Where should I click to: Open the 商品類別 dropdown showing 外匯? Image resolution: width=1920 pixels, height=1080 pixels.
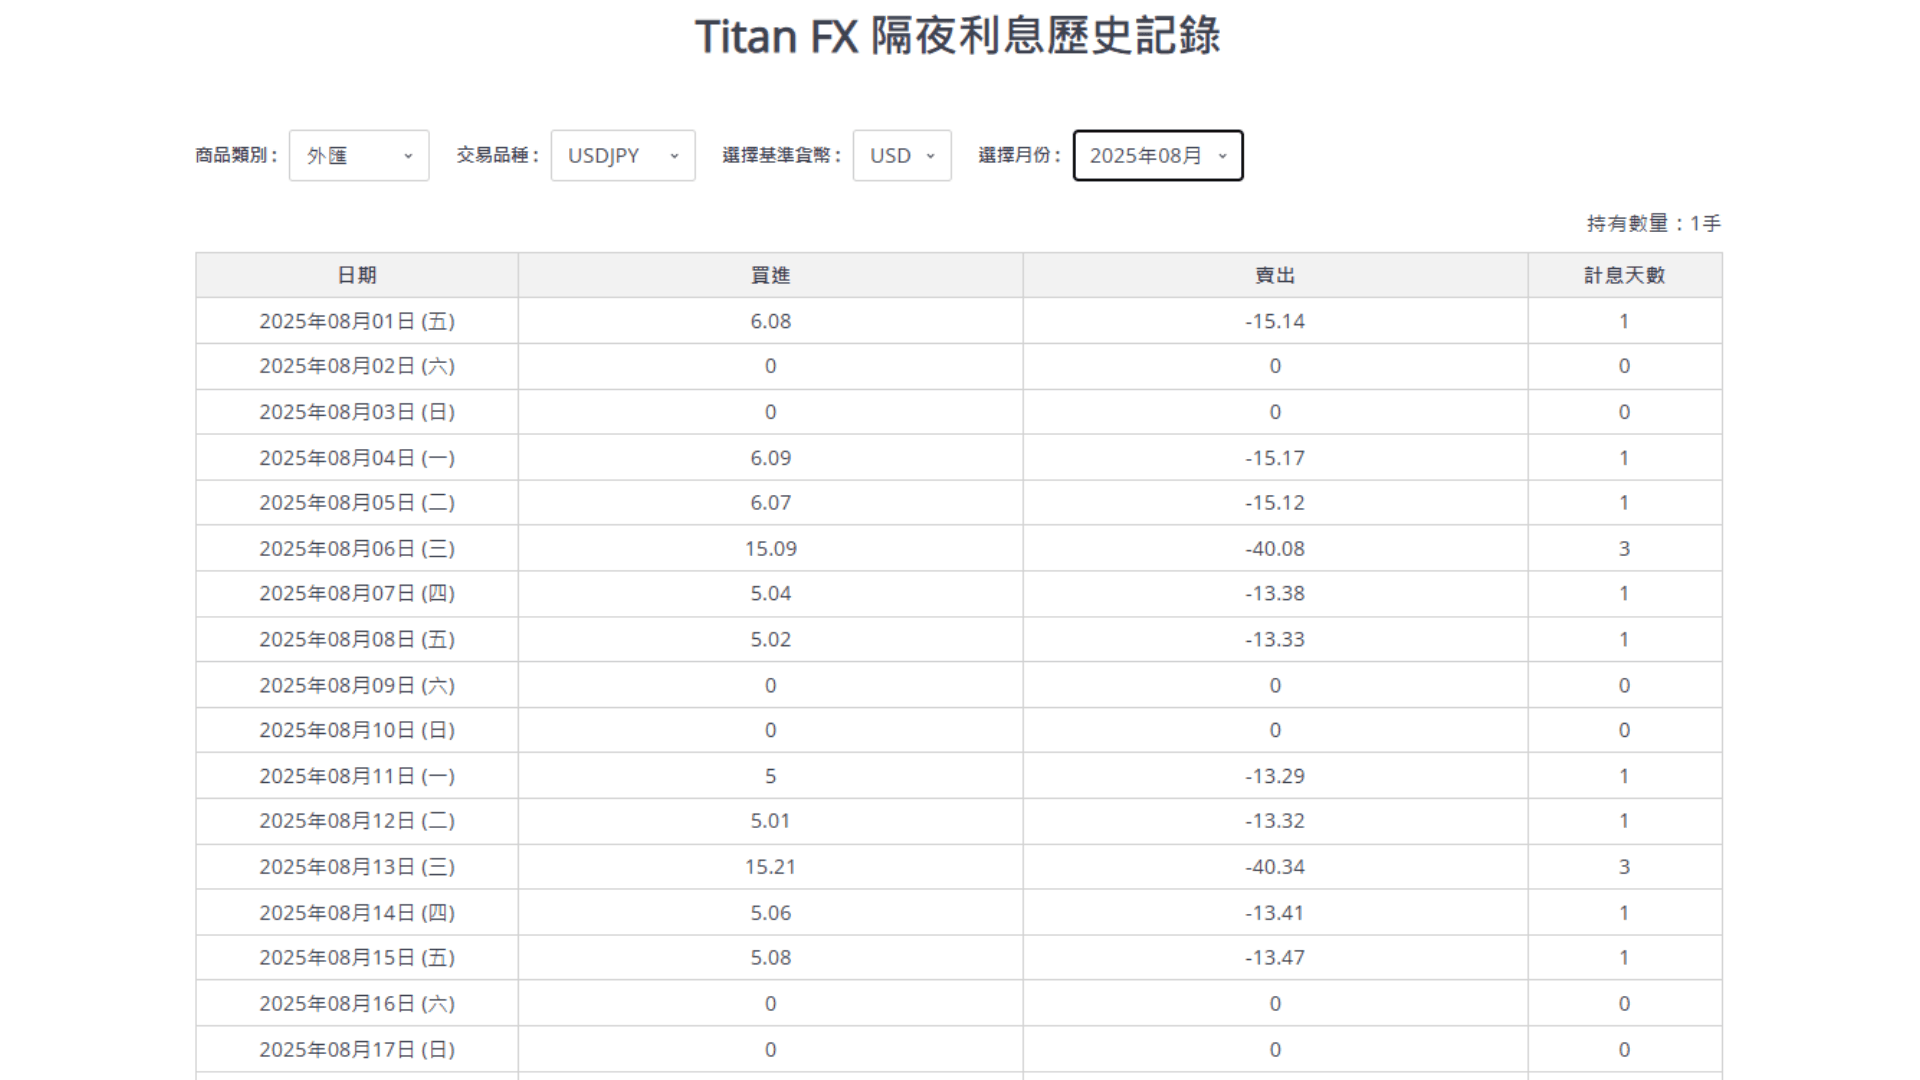(x=357, y=155)
